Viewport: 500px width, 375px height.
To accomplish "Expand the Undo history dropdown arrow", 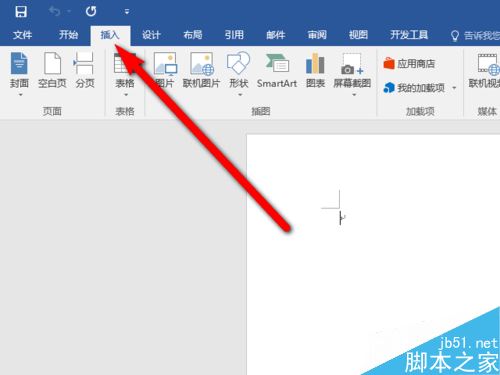I will tap(69, 12).
